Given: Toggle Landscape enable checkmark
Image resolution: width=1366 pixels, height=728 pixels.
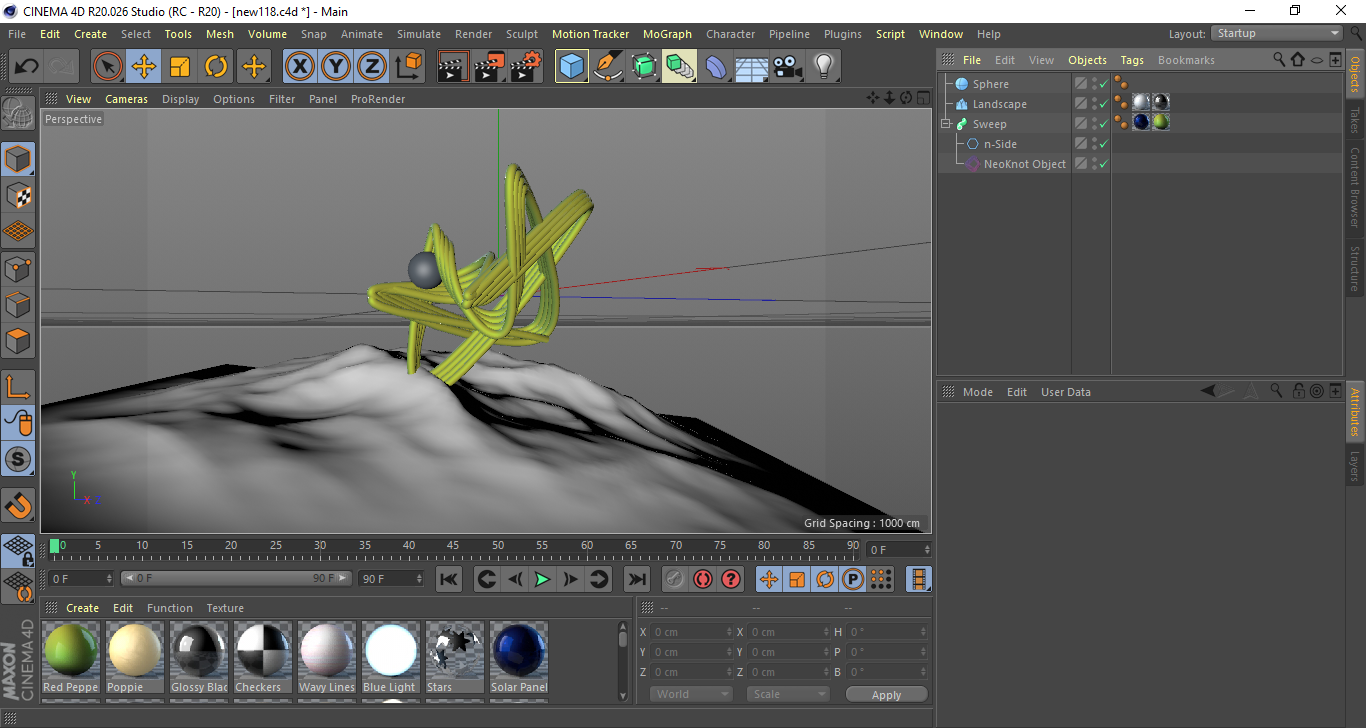Looking at the screenshot, I should (x=1104, y=104).
